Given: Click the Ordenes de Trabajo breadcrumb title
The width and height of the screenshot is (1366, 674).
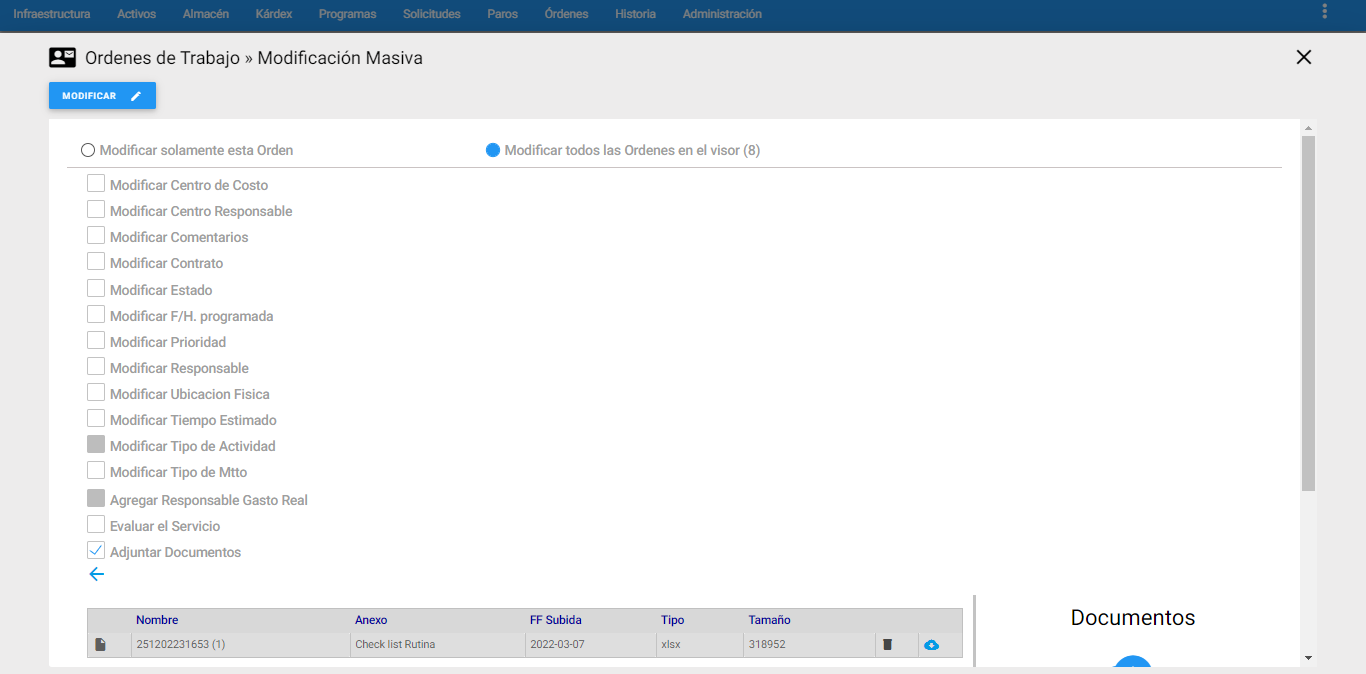Looking at the screenshot, I should coord(162,58).
